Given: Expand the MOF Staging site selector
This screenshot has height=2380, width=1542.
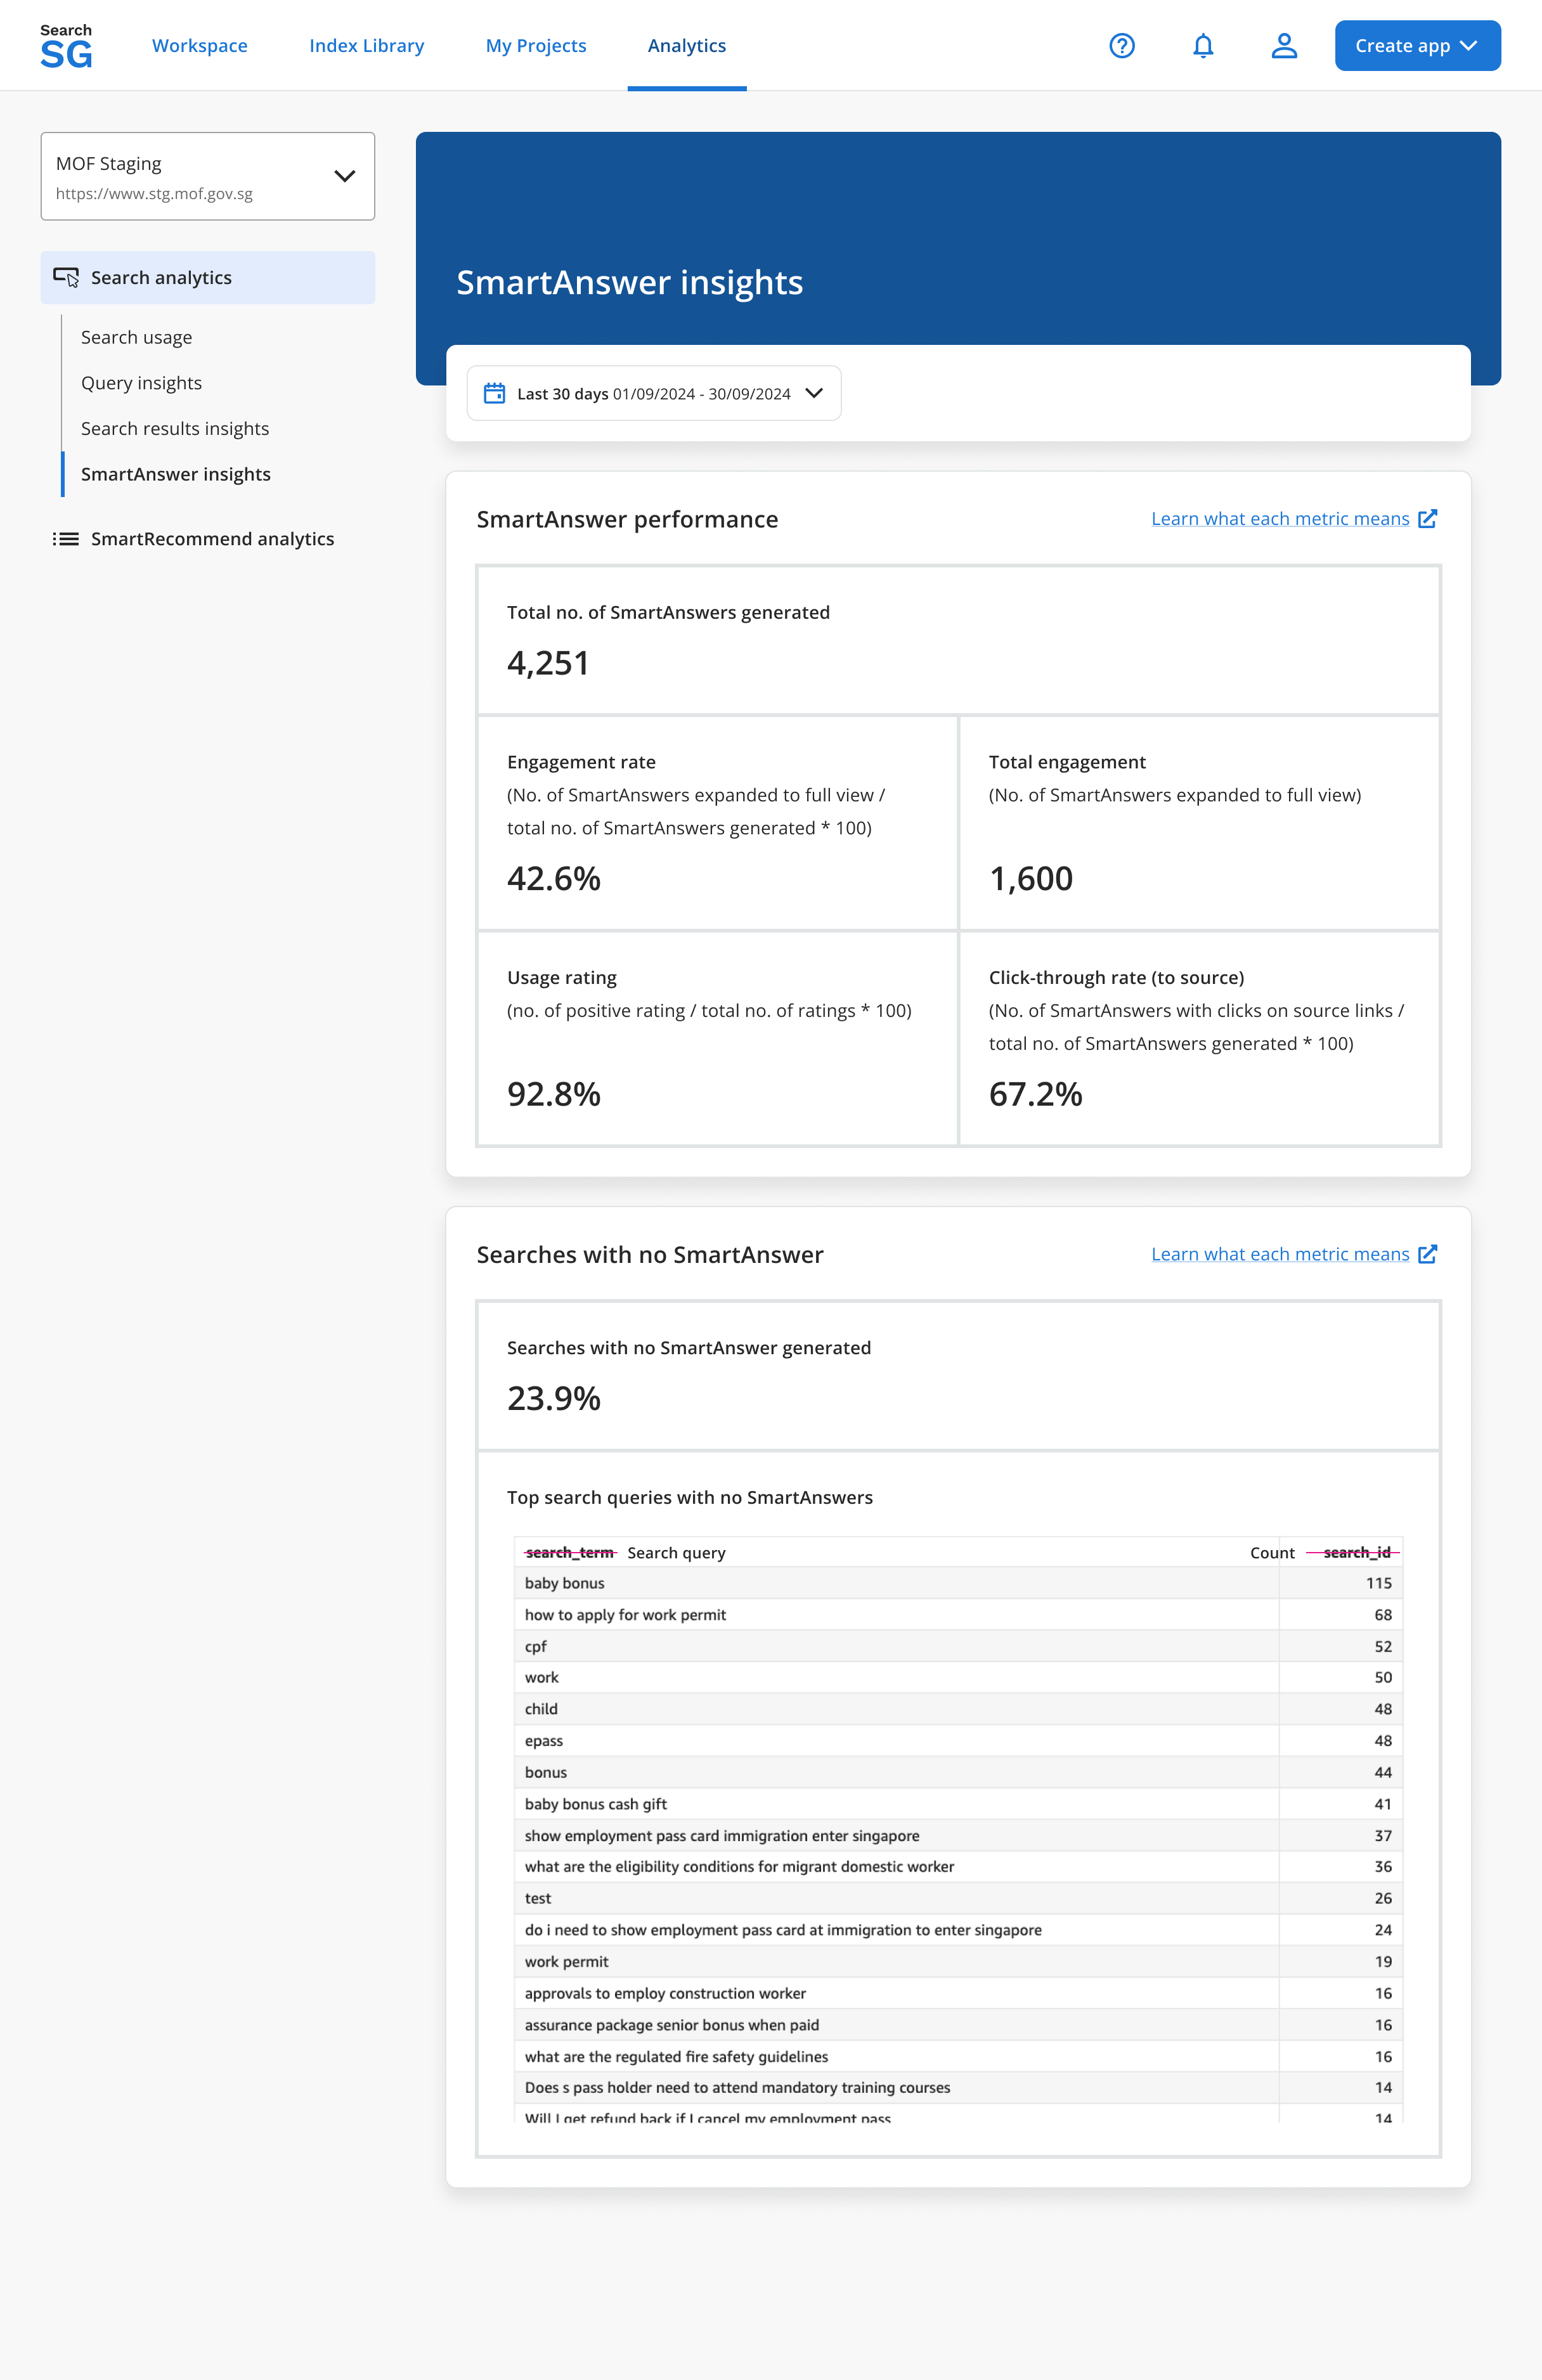Looking at the screenshot, I should tap(208, 176).
